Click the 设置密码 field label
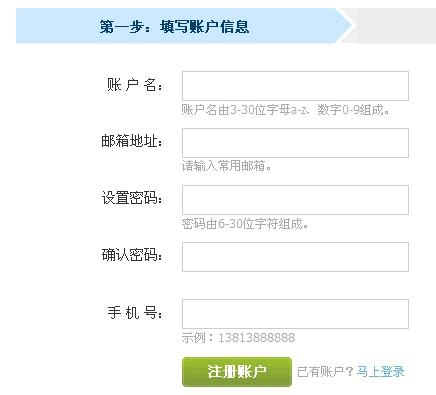The width and height of the screenshot is (436, 395). coord(132,198)
